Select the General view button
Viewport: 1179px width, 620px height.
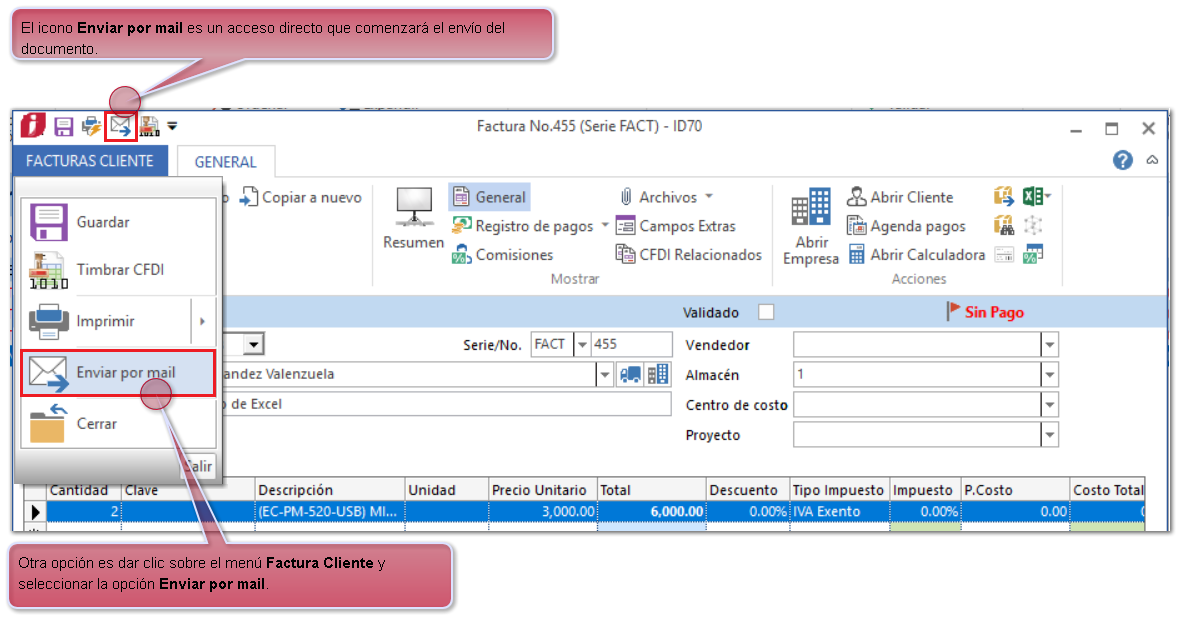[489, 197]
